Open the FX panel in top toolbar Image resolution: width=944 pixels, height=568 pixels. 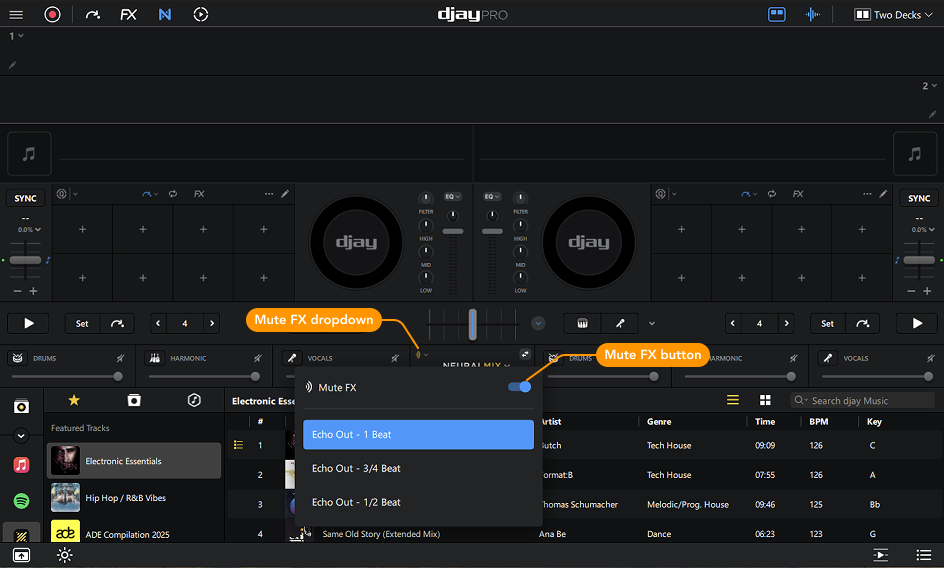[128, 14]
